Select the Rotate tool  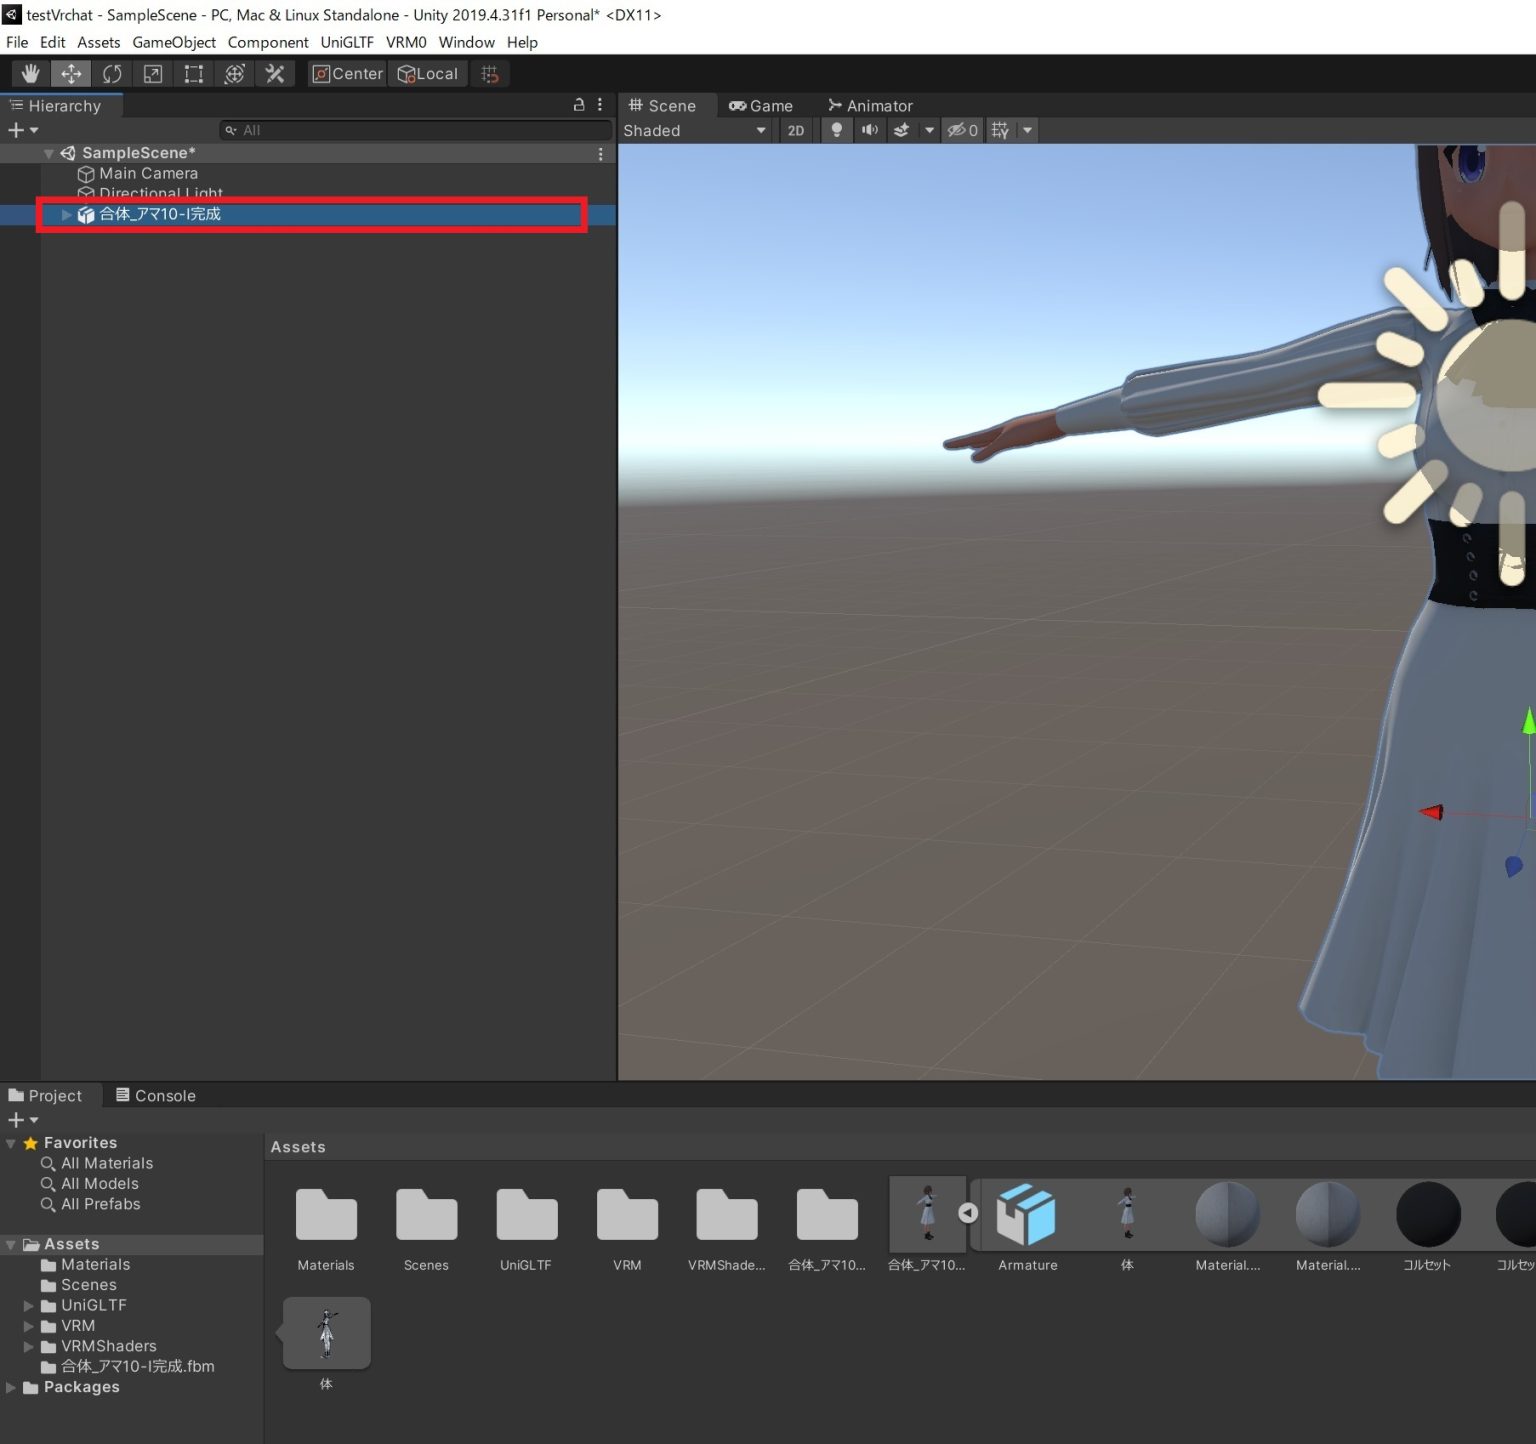point(112,73)
